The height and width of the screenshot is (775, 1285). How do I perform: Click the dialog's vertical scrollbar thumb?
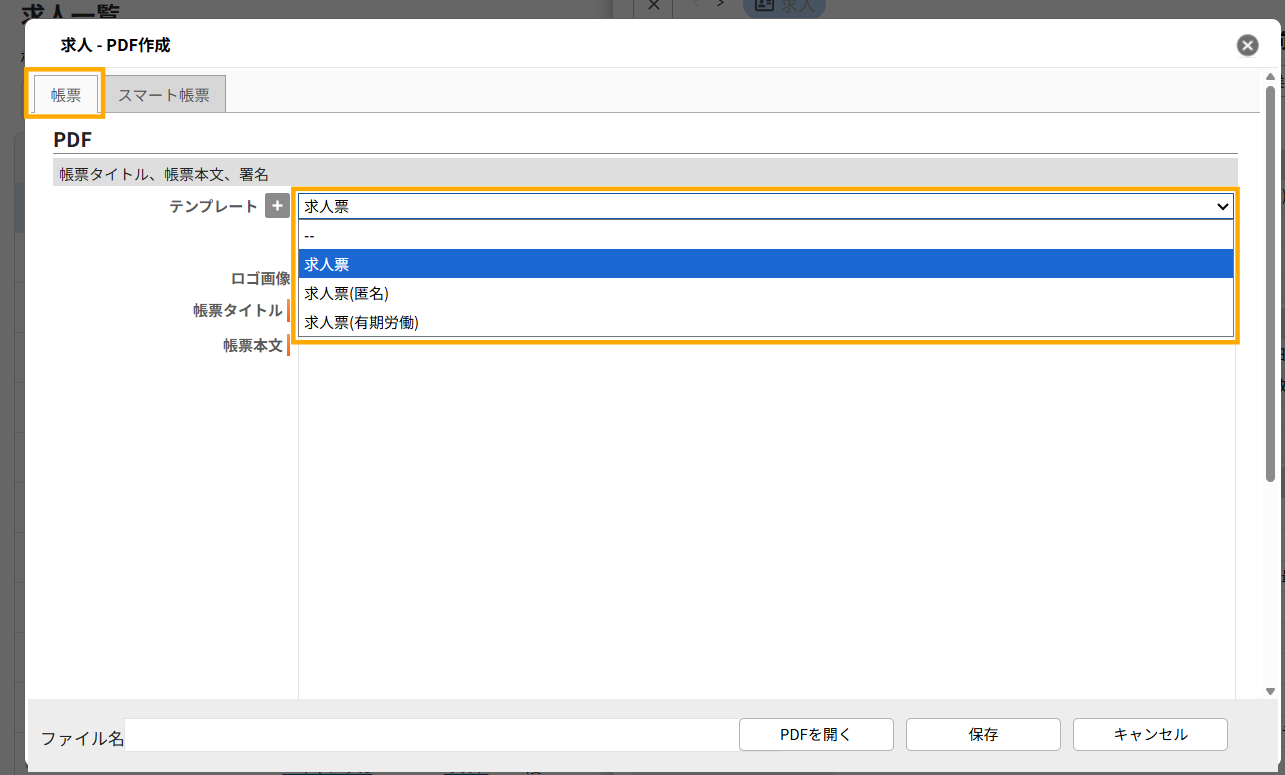click(x=1270, y=240)
